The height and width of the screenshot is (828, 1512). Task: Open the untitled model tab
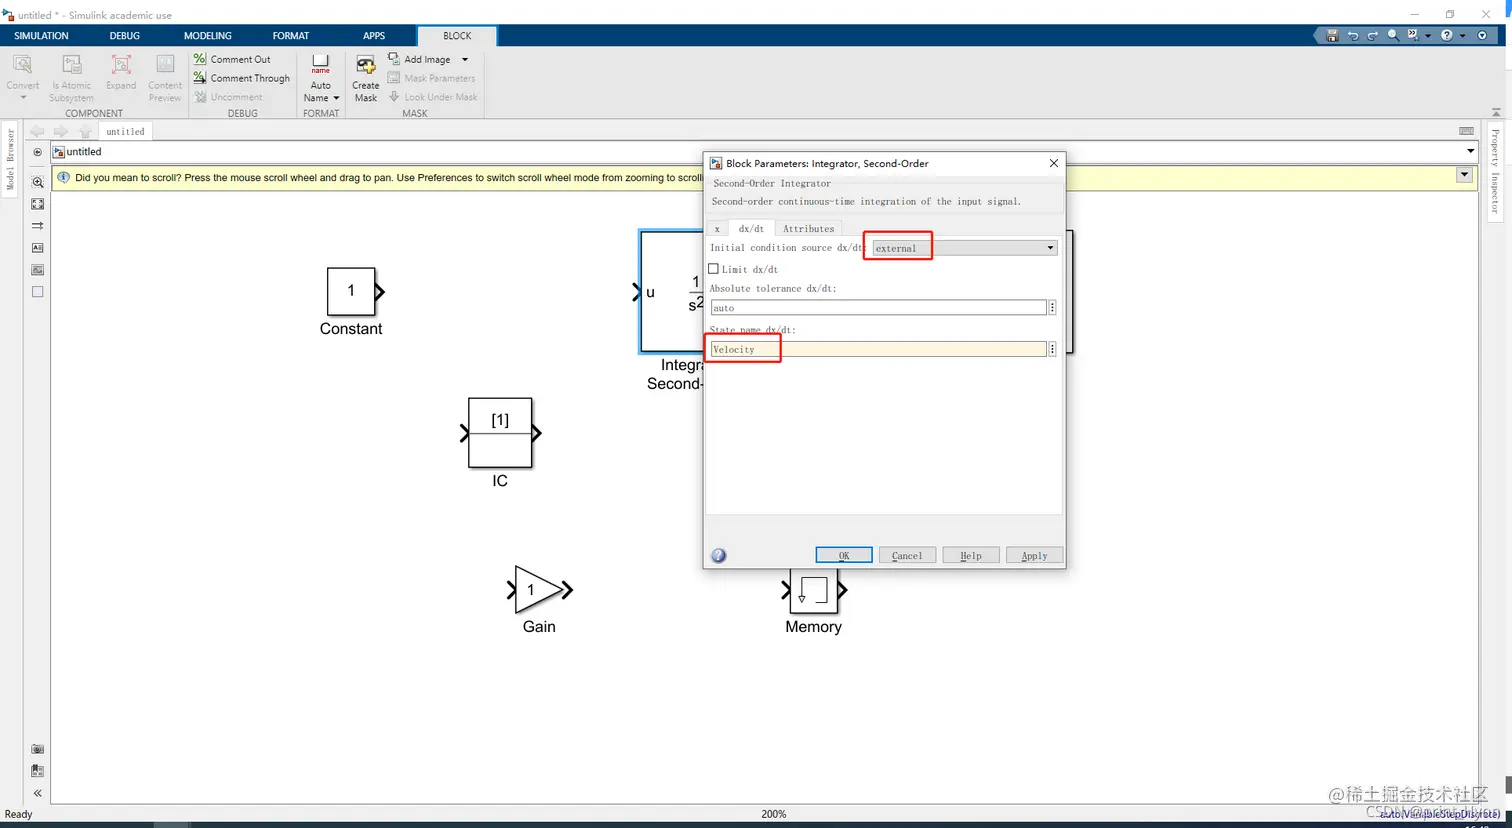tap(125, 131)
